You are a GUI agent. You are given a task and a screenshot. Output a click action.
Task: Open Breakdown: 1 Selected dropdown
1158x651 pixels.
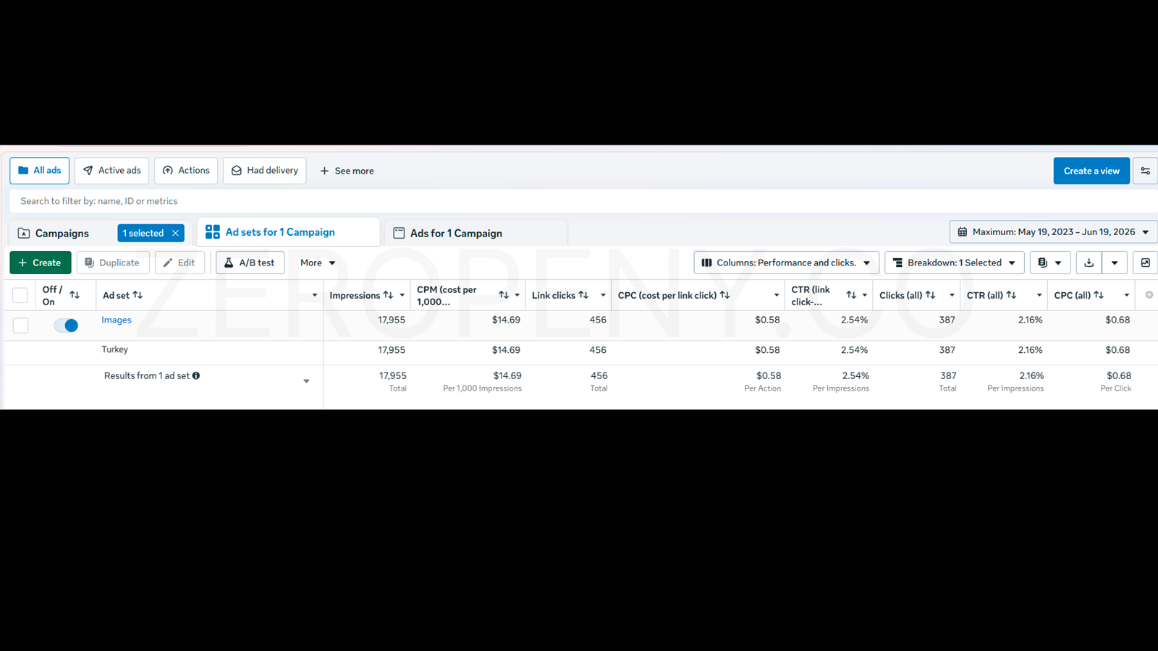(x=954, y=263)
